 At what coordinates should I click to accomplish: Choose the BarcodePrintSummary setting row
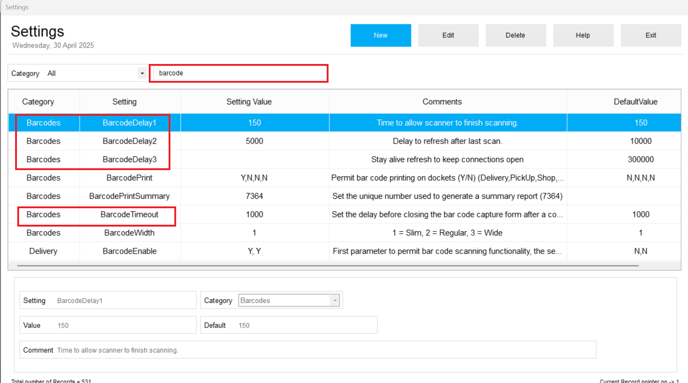[x=344, y=196]
